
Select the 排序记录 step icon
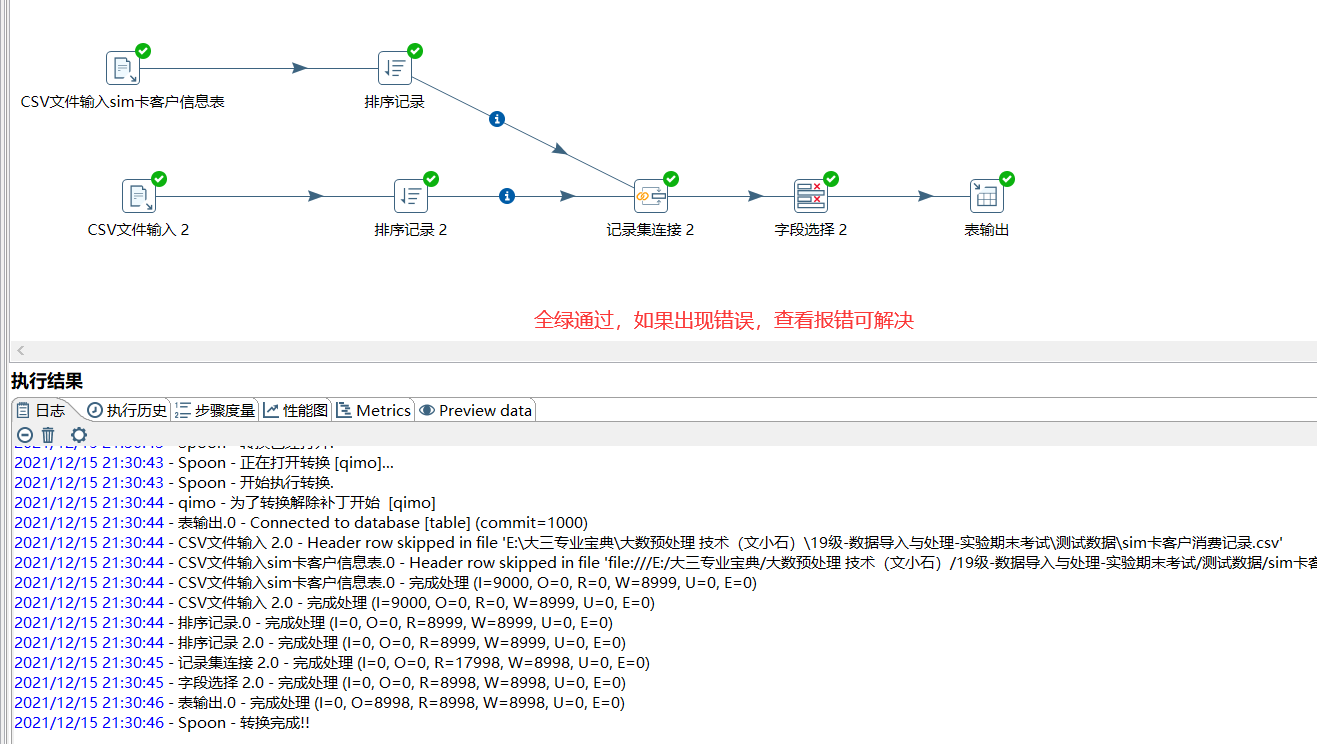coord(395,69)
